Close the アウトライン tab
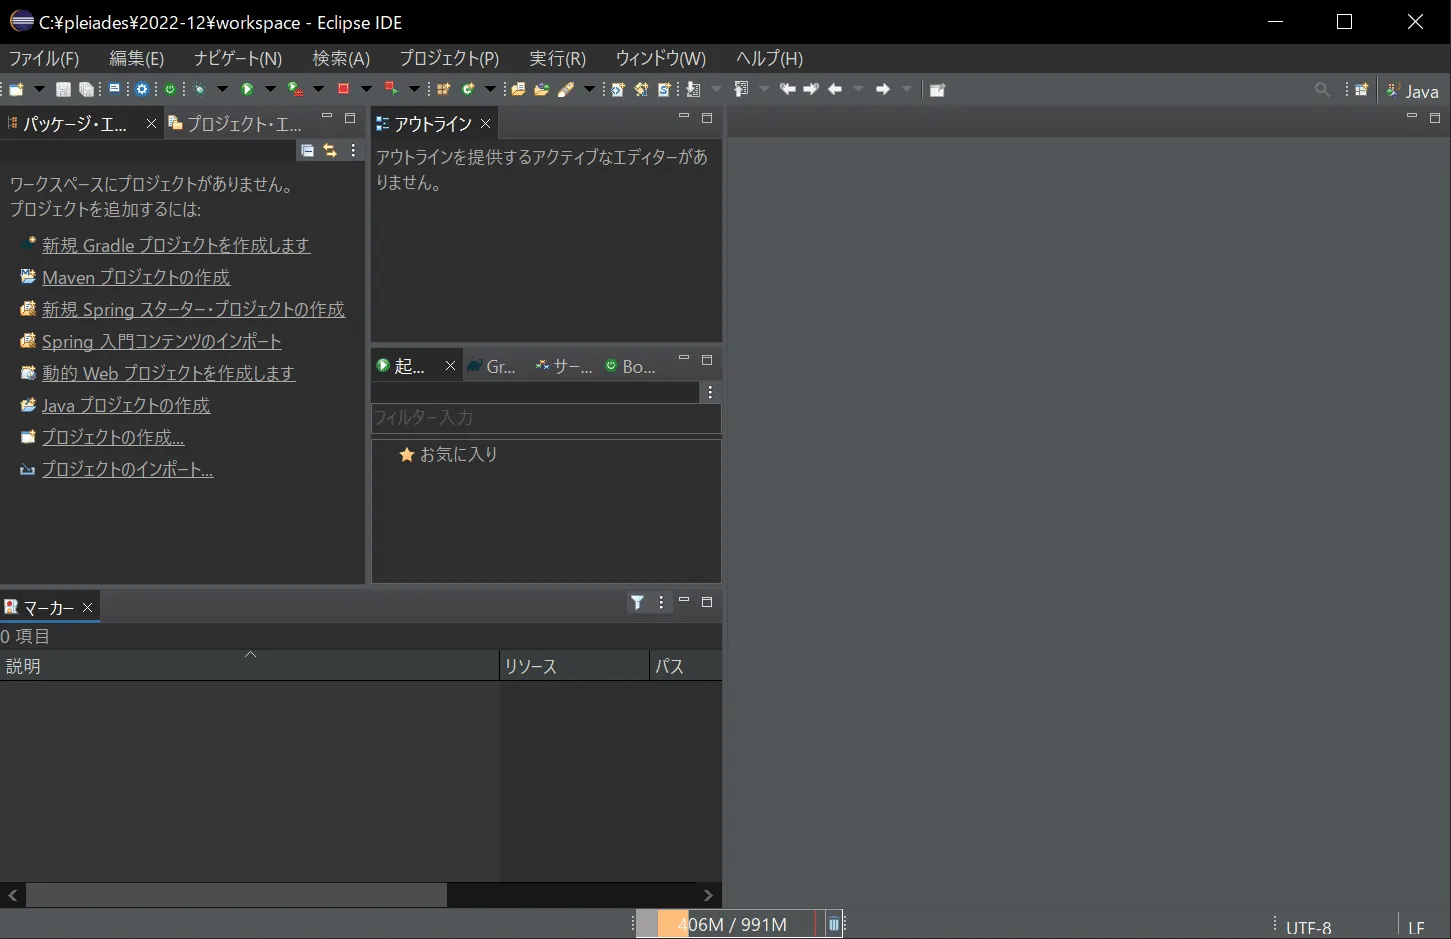The height and width of the screenshot is (939, 1451). coord(486,124)
